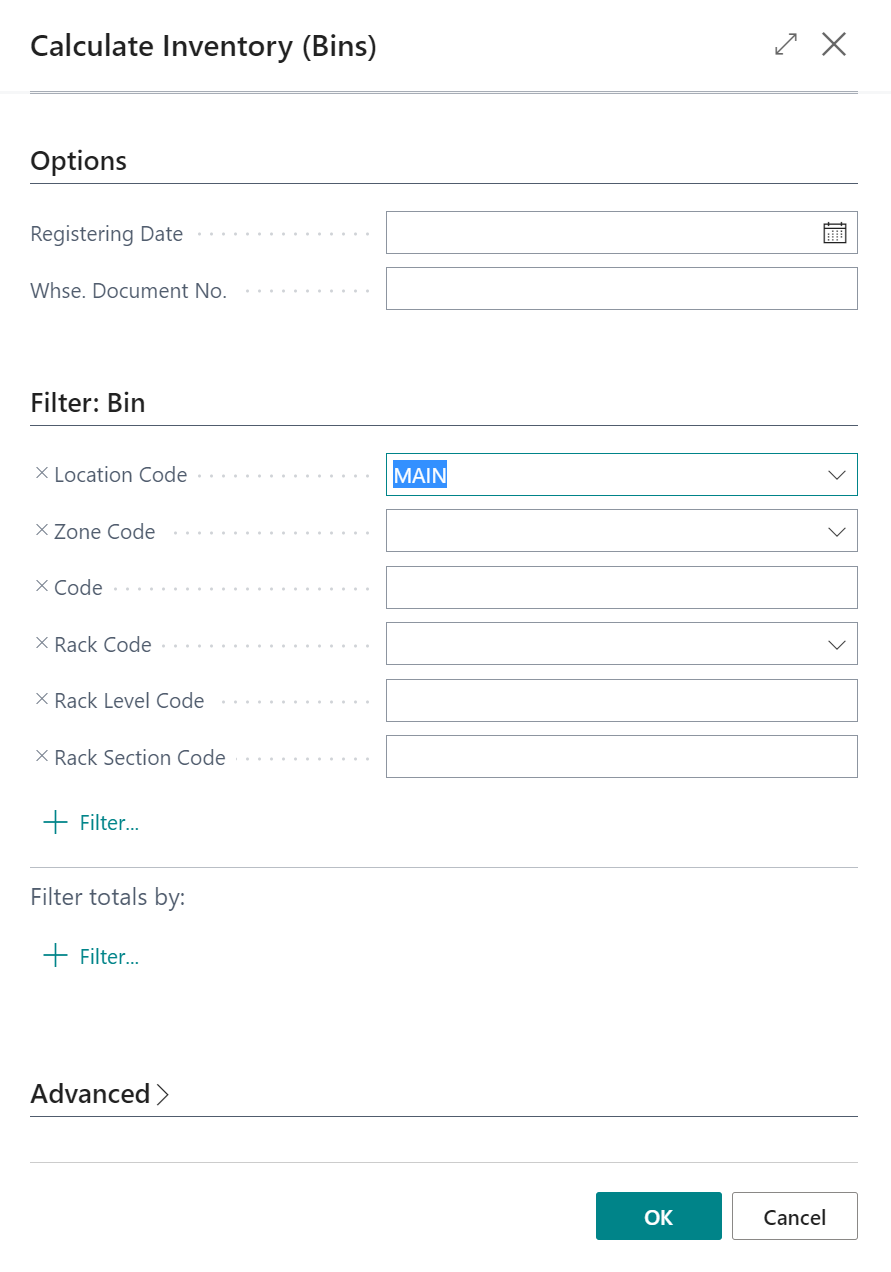Viewport: 891px width, 1272px height.
Task: Open the Registering Date calendar picker
Action: pos(834,233)
